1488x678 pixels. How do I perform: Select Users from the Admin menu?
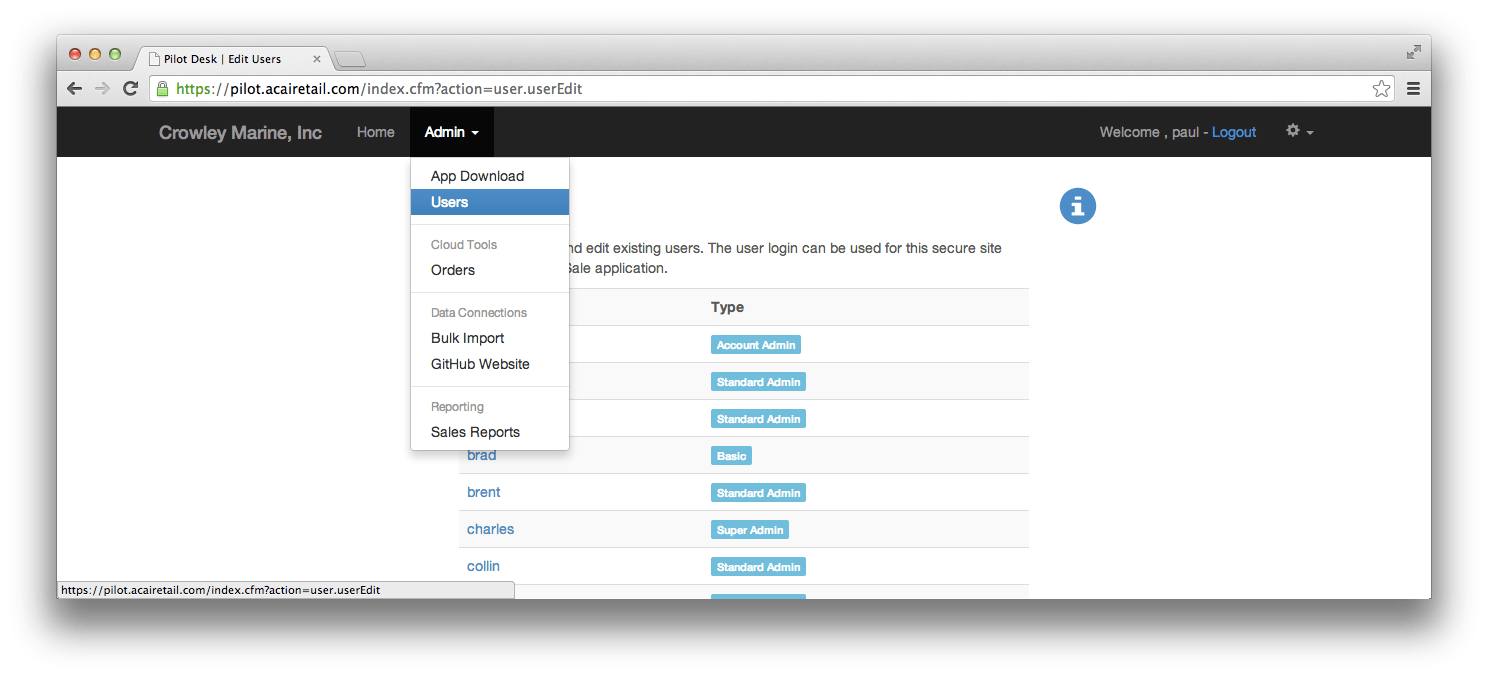449,201
